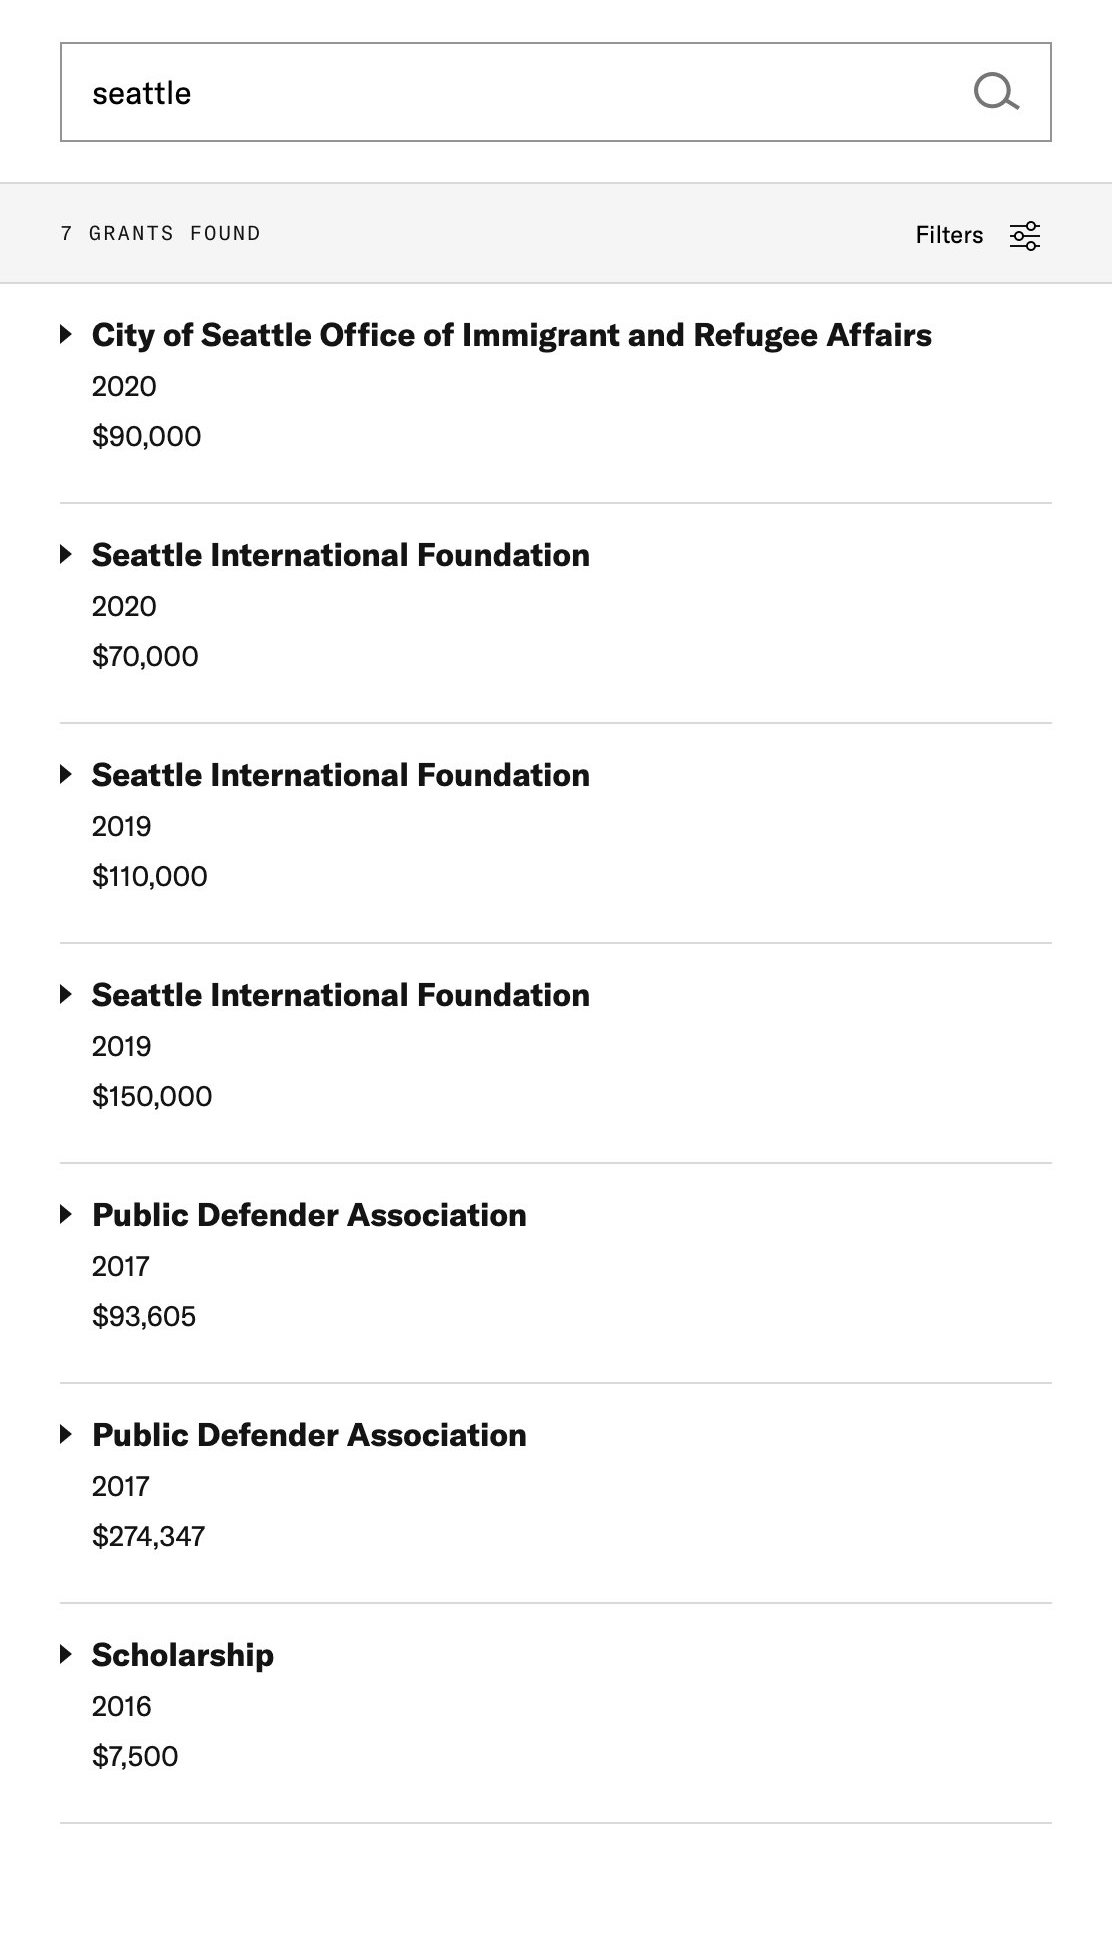Expand triangle for the $150,000 Seattle International Foundation grant
Image resolution: width=1112 pixels, height=1933 pixels.
(x=66, y=994)
